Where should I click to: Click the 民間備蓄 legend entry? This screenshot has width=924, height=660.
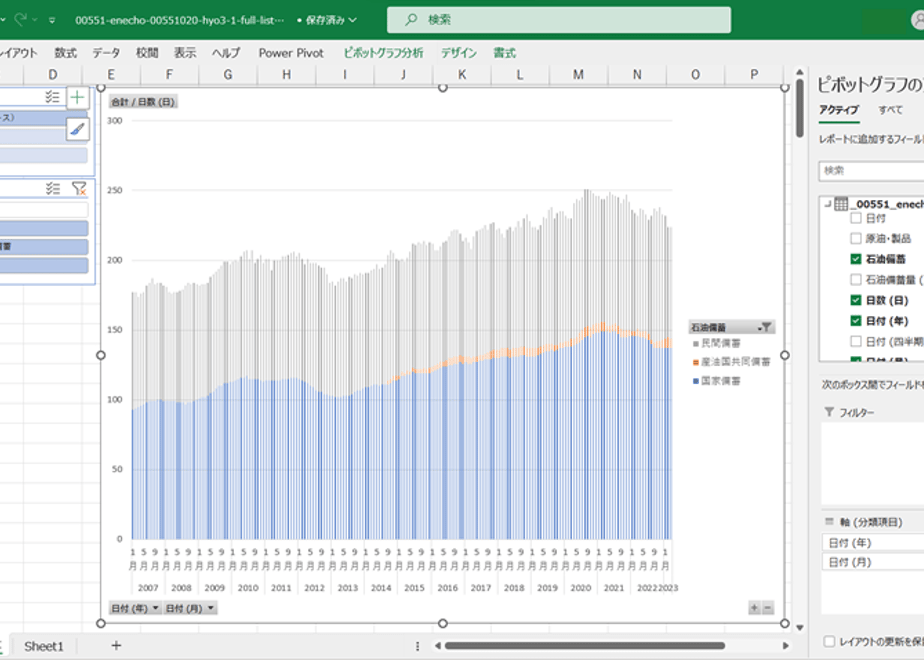(x=717, y=343)
